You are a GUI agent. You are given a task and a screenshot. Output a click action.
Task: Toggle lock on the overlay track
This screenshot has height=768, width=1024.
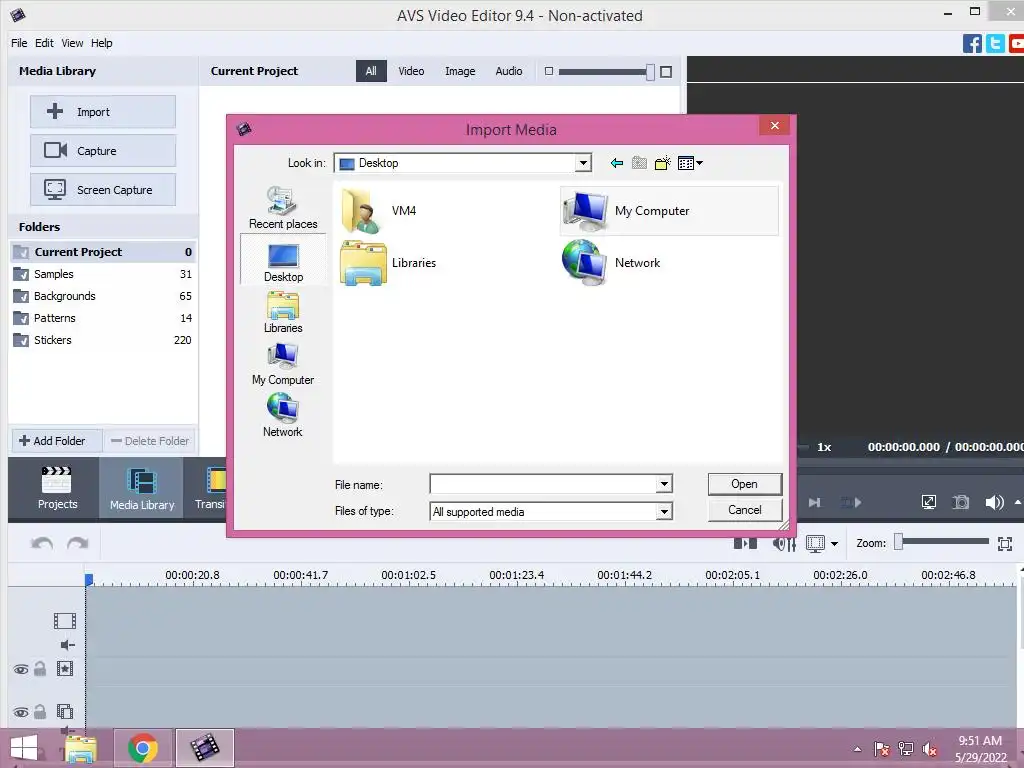click(x=40, y=712)
